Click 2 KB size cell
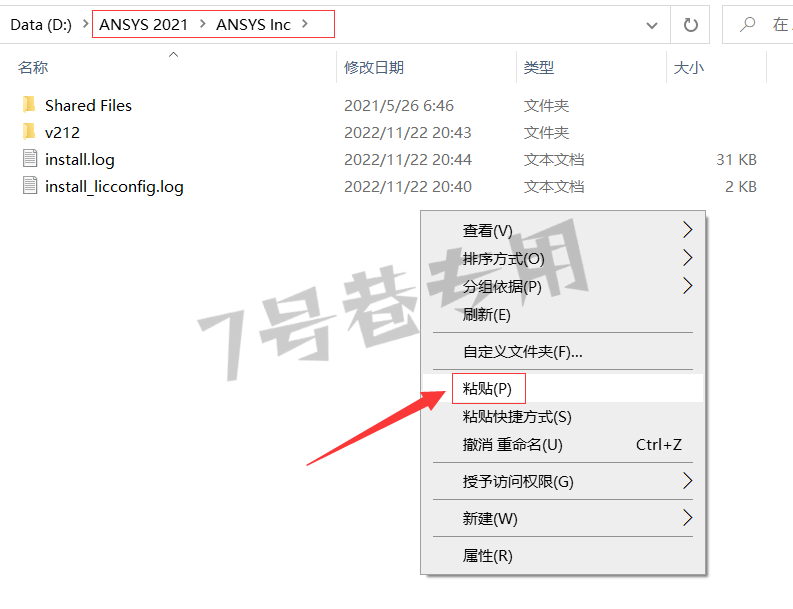Screen dimensions: 793x609 point(741,187)
